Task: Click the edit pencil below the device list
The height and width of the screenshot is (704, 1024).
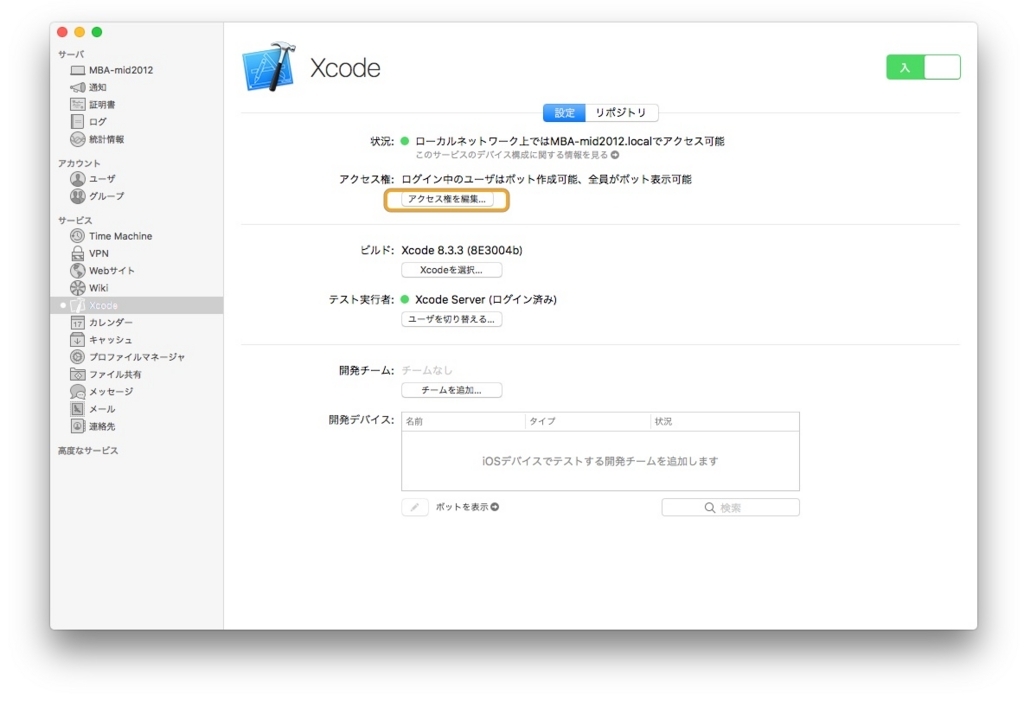Action: 414,507
